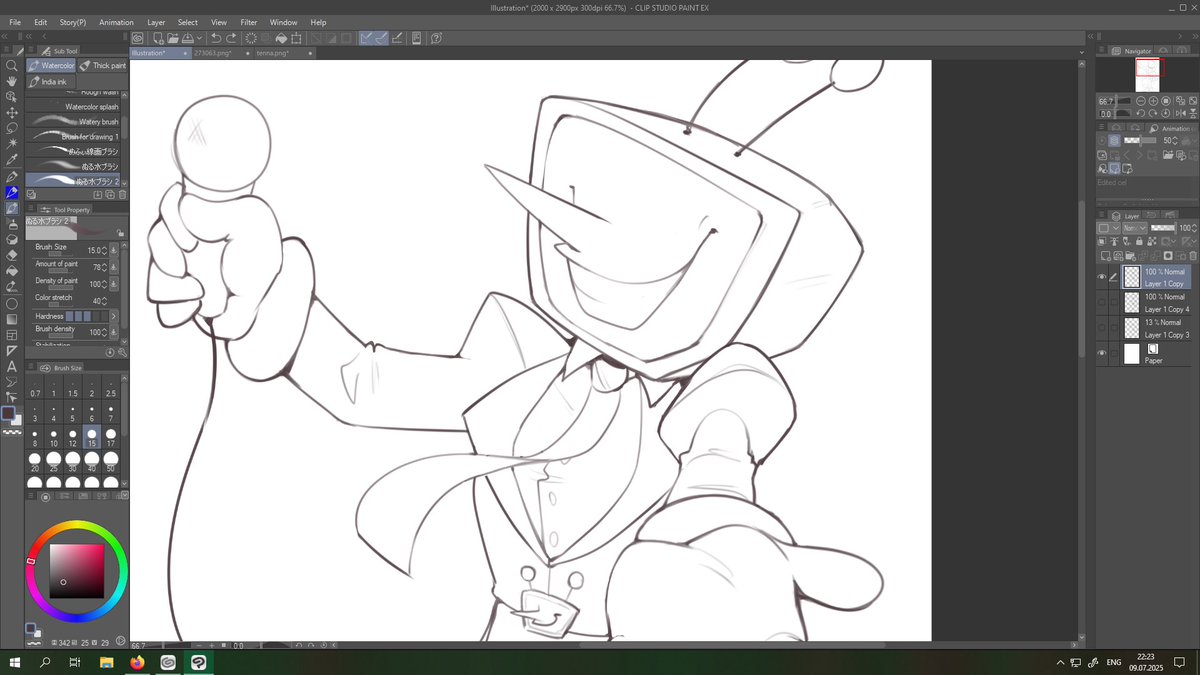The height and width of the screenshot is (675, 1200).
Task: Open the Filter menu
Action: pos(249,22)
